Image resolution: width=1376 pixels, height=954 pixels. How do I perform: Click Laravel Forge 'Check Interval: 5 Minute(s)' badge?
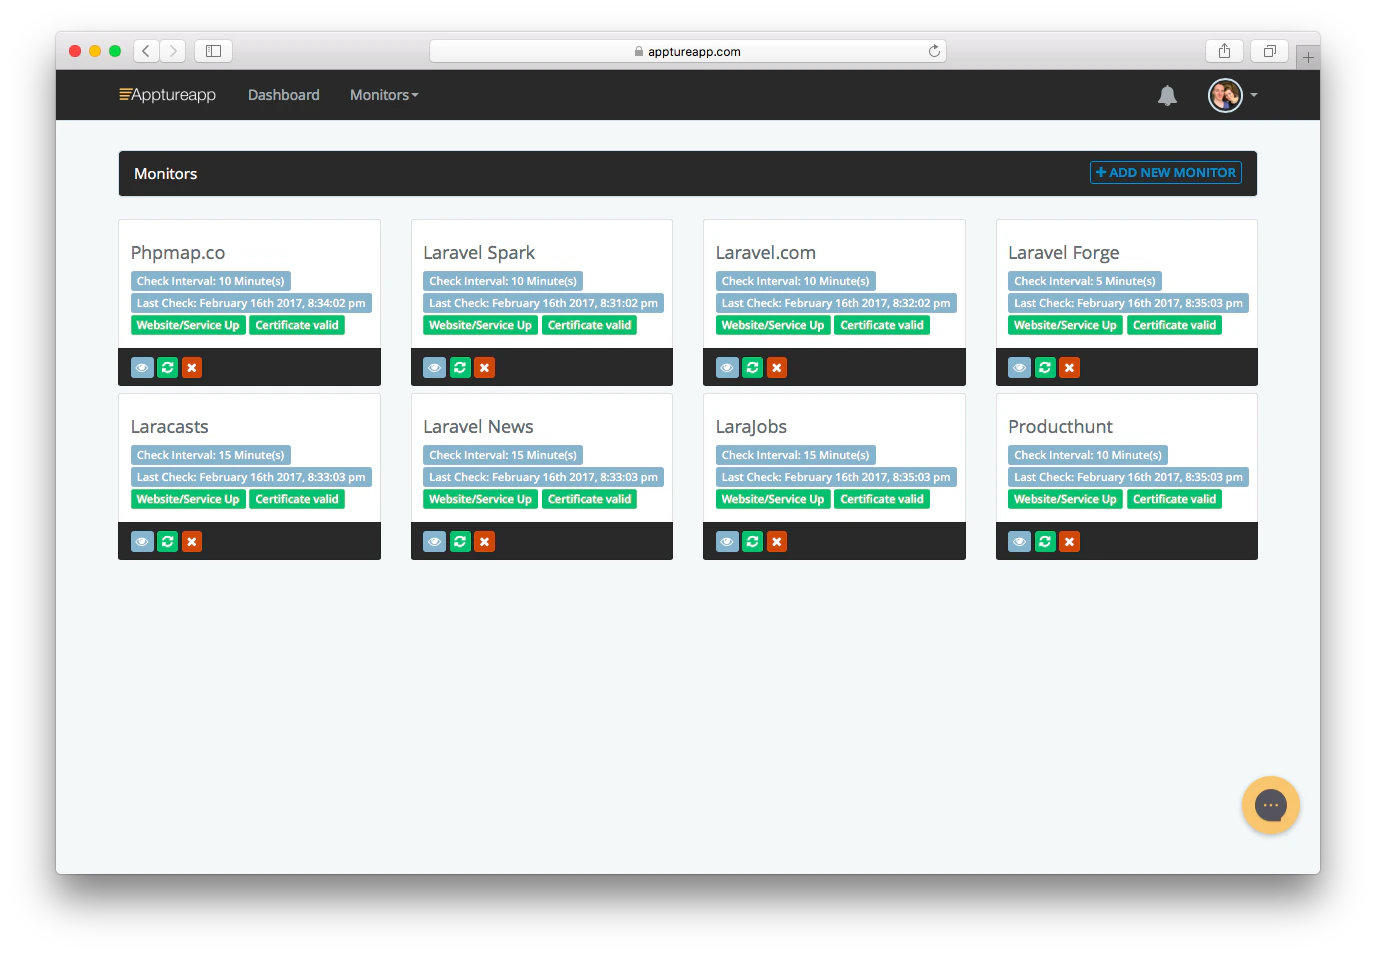[1085, 281]
